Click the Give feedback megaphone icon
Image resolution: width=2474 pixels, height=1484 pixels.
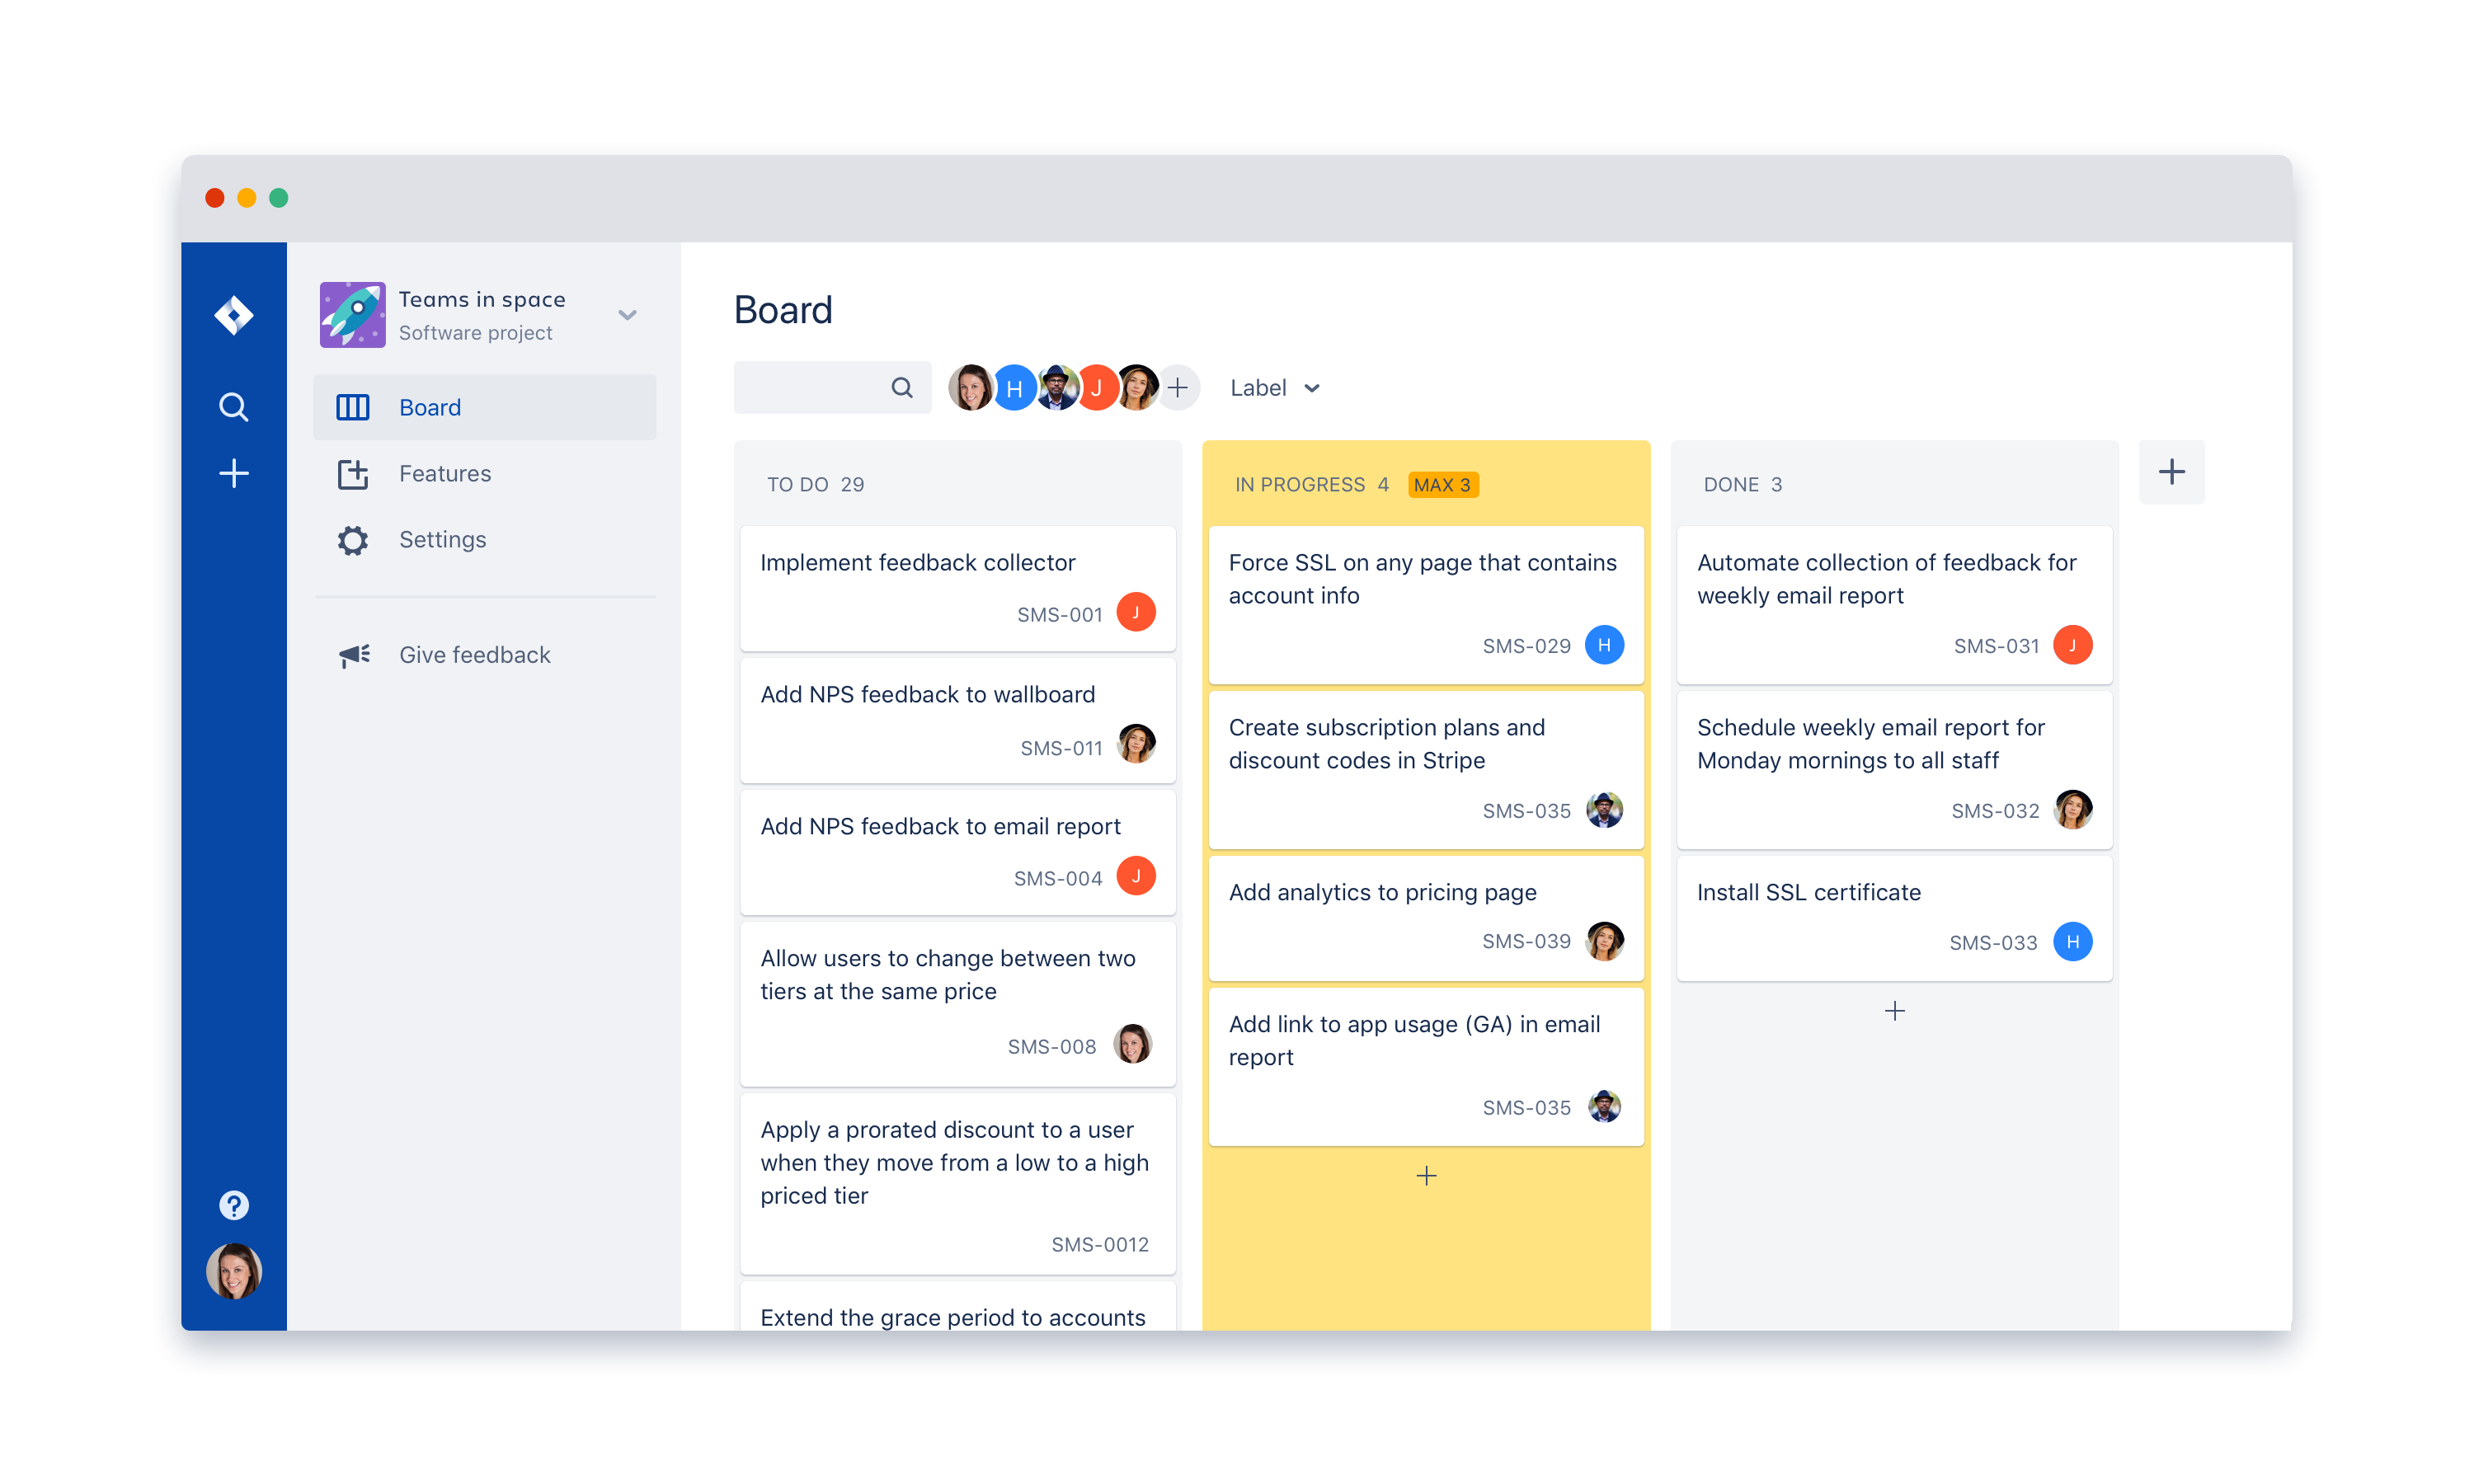pyautogui.click(x=350, y=655)
